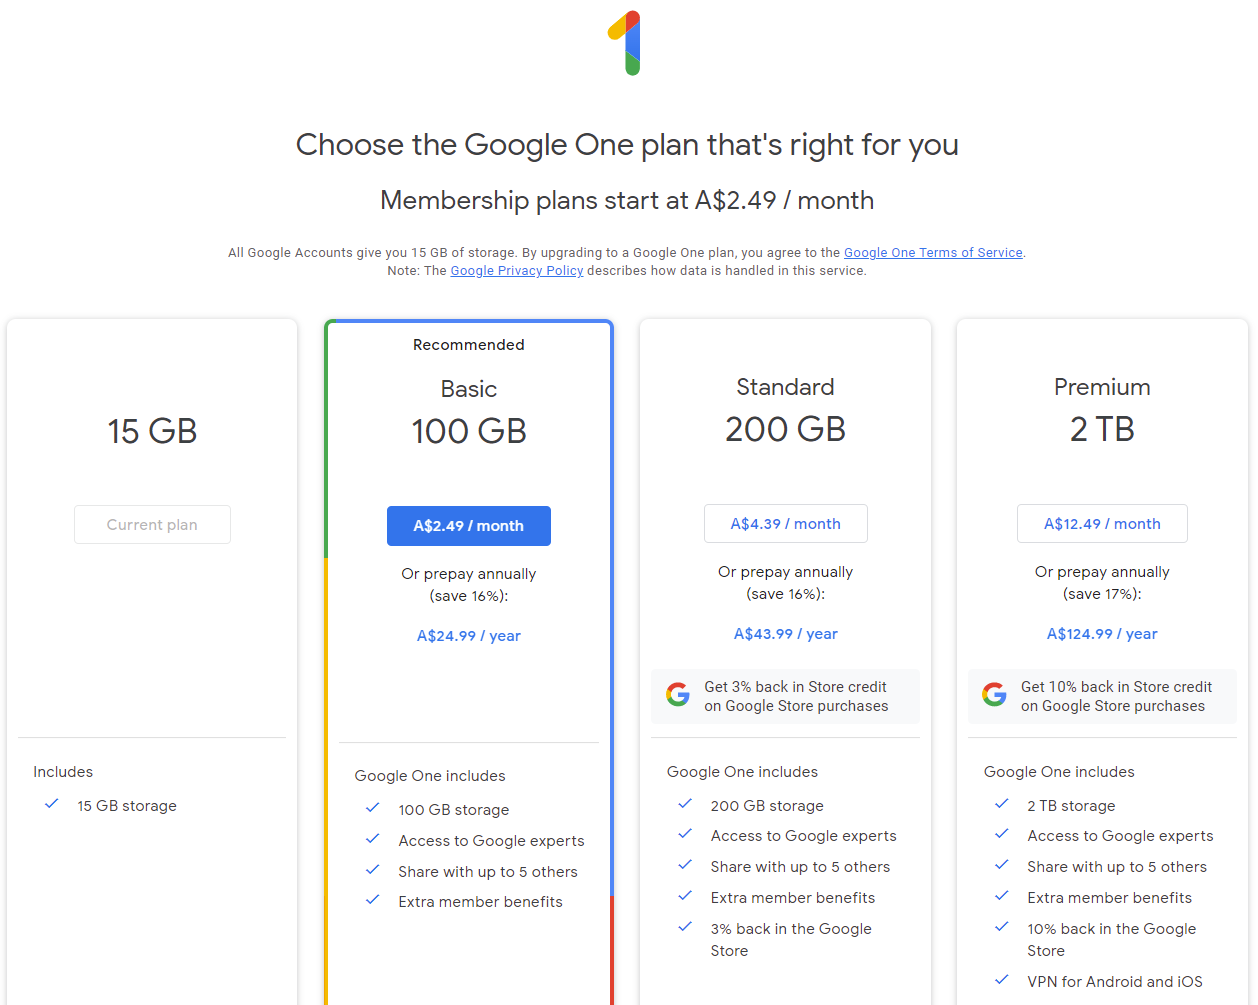Open Google One Terms of Service link

[x=933, y=253]
